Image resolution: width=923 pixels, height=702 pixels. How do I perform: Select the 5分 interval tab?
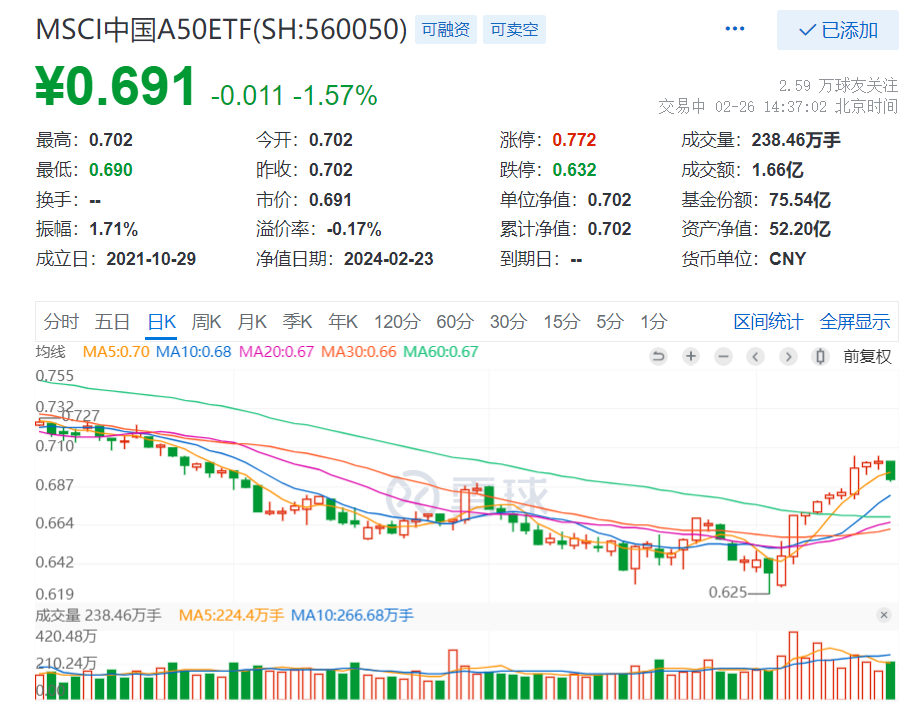pyautogui.click(x=610, y=322)
